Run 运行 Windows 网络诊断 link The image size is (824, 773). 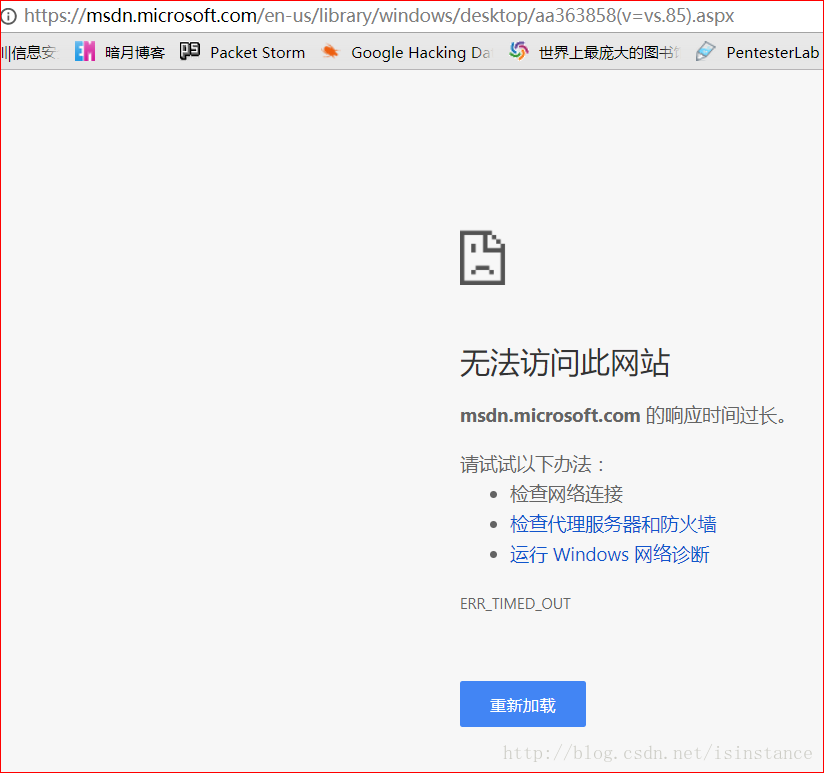pyautogui.click(x=609, y=554)
